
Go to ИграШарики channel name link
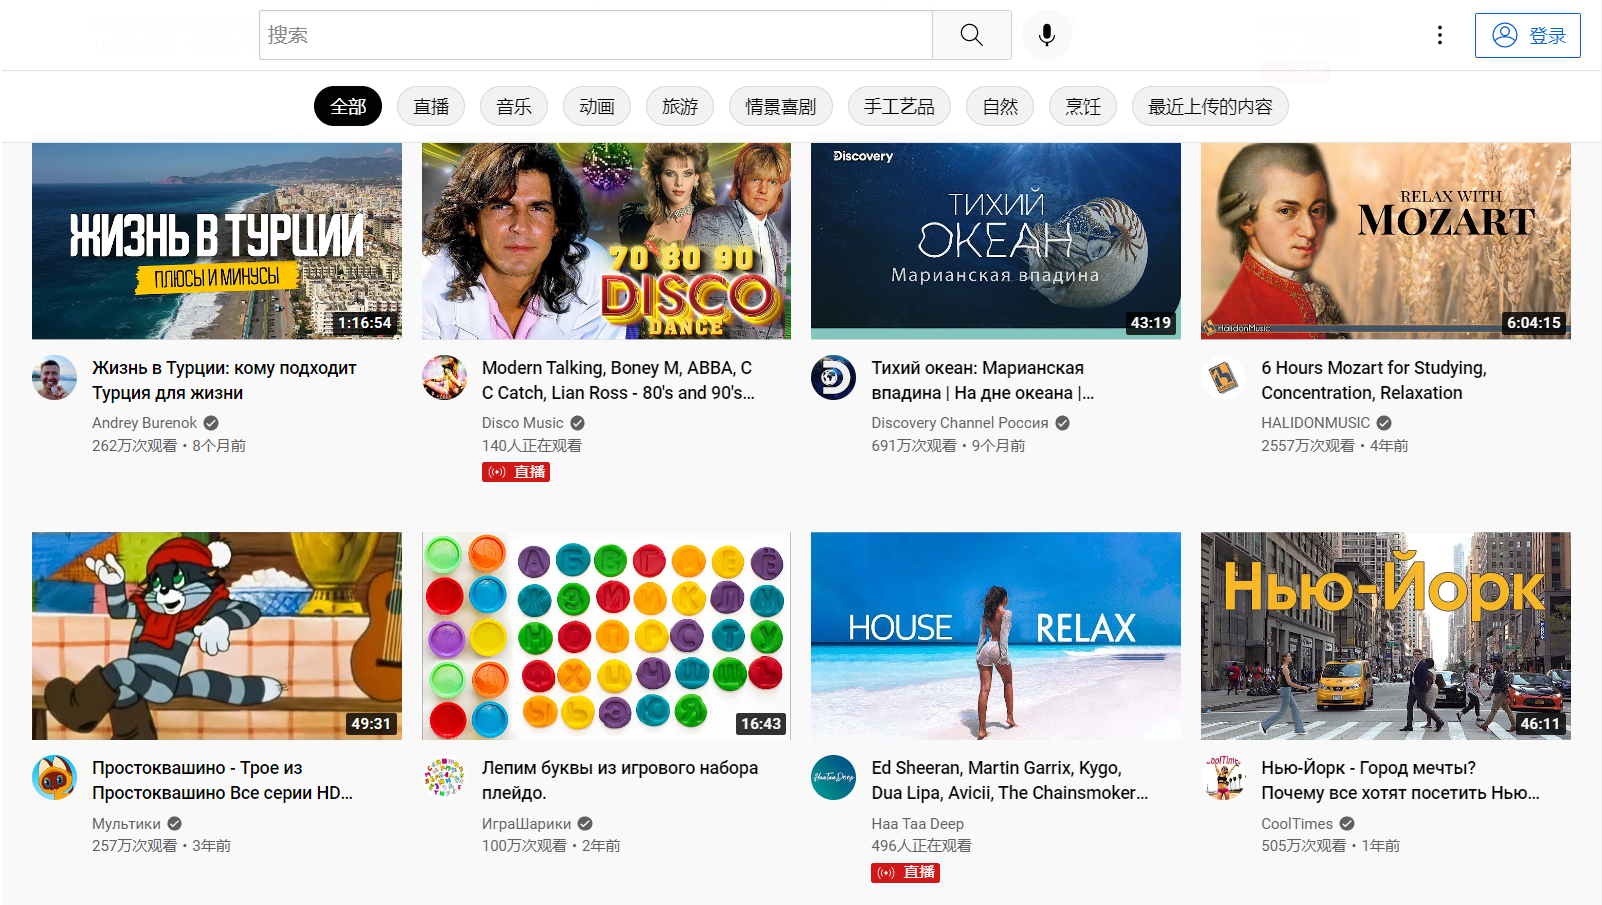[x=526, y=824]
